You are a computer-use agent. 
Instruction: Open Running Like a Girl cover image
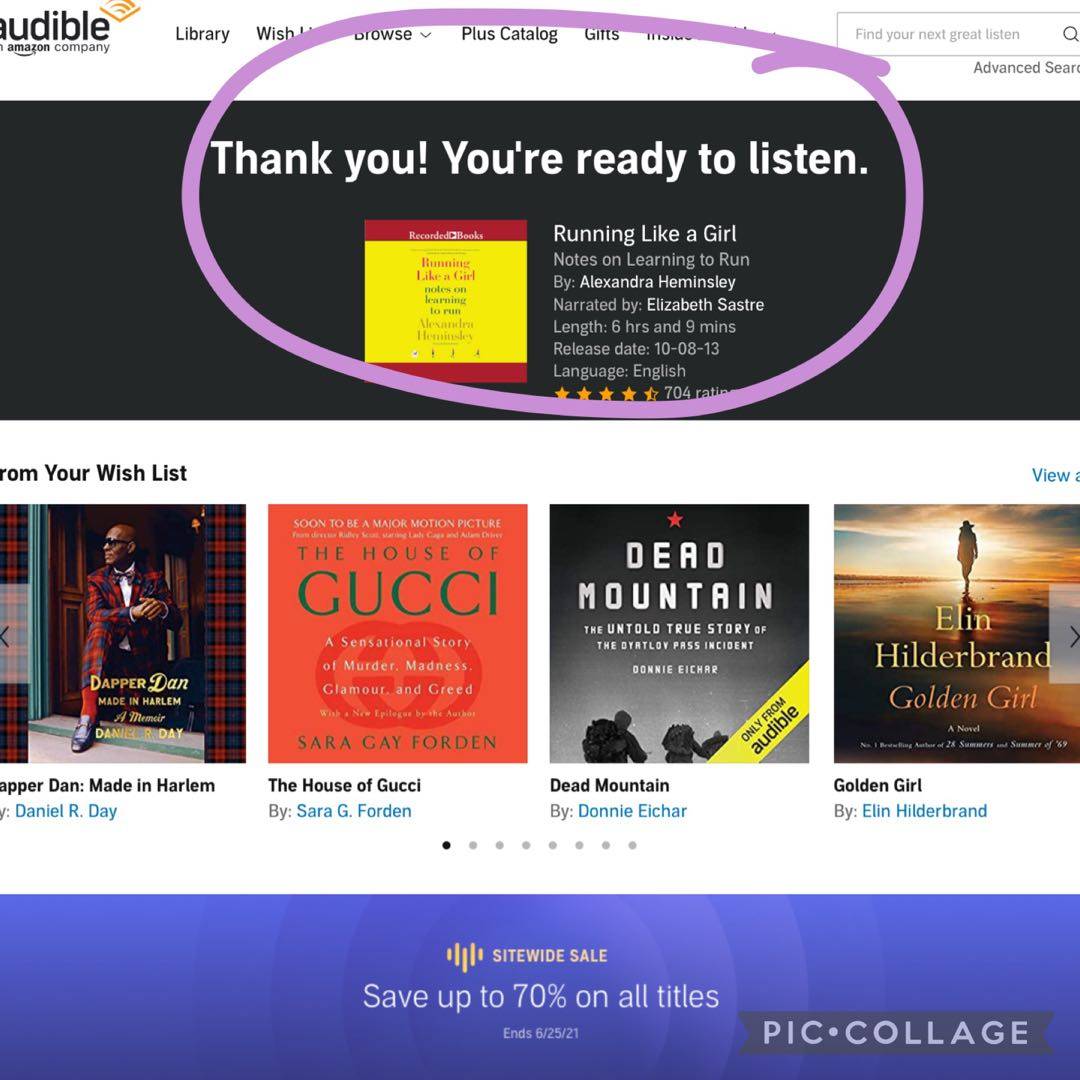pos(445,300)
